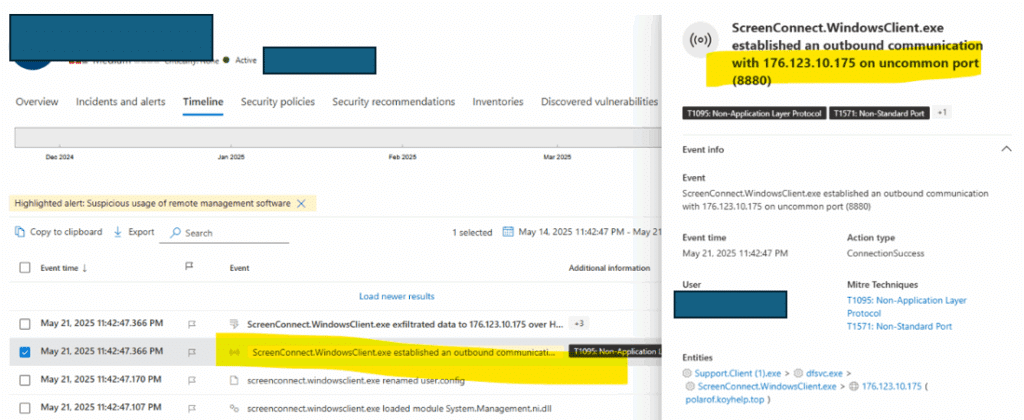
Task: Click the Export download icon
Action: [x=118, y=232]
